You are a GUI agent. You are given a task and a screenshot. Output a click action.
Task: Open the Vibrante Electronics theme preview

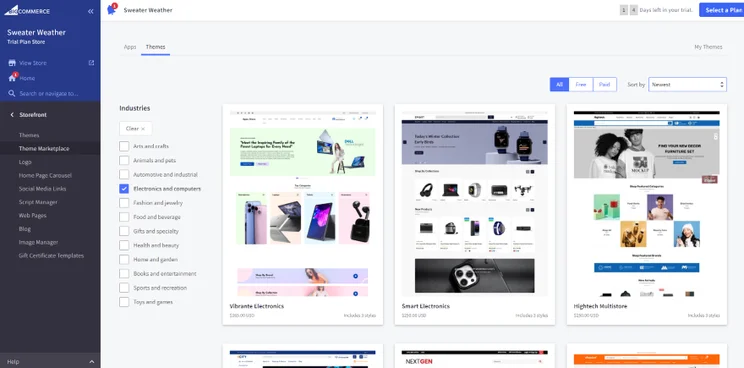pyautogui.click(x=303, y=203)
